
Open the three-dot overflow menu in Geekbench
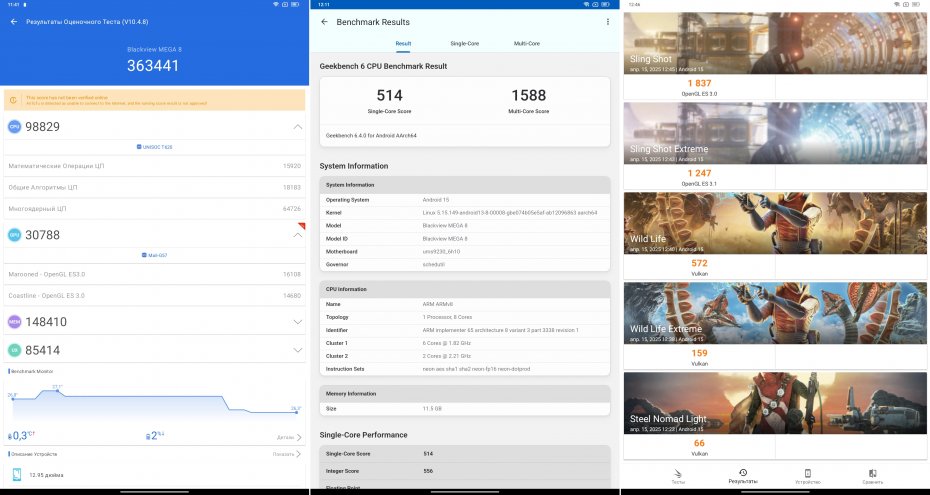coord(607,22)
